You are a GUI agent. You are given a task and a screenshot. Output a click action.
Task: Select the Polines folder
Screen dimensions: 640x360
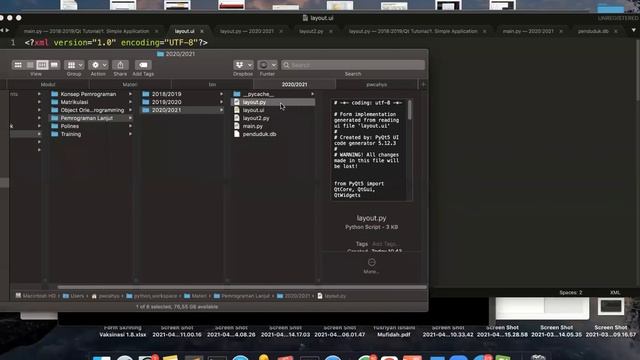[70, 126]
